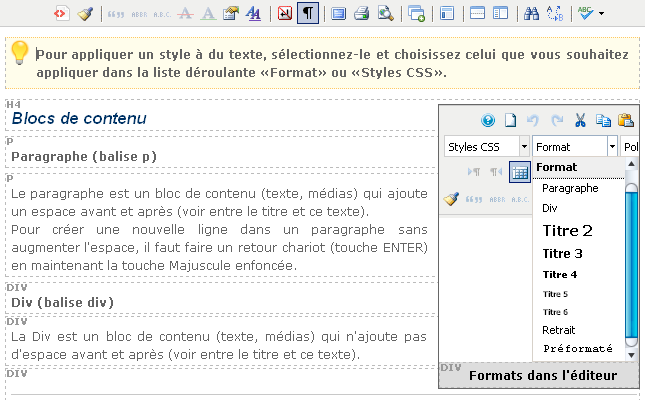This screenshot has width=645, height=400.
Task: Click the blue Format list scrollbar thumb
Action: click(631, 265)
